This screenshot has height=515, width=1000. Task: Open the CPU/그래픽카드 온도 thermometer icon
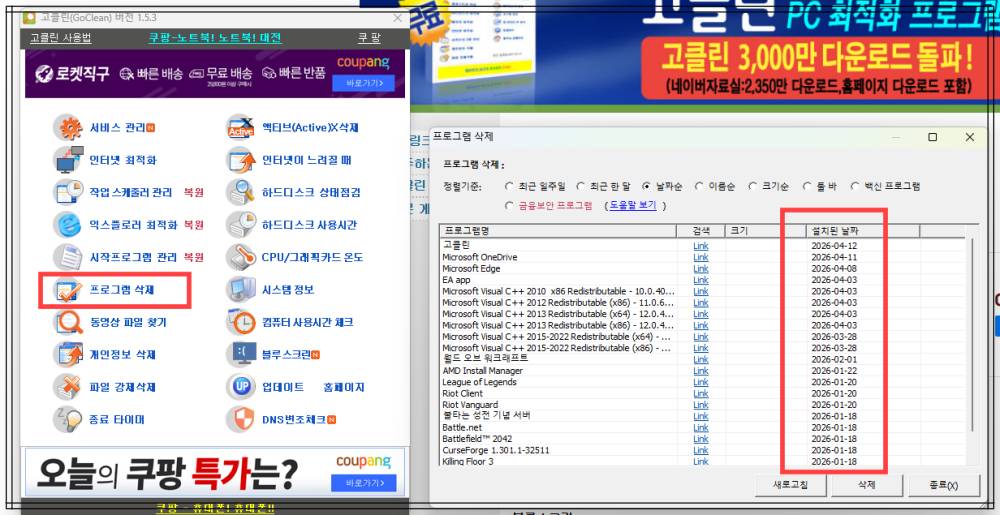pyautogui.click(x=240, y=258)
